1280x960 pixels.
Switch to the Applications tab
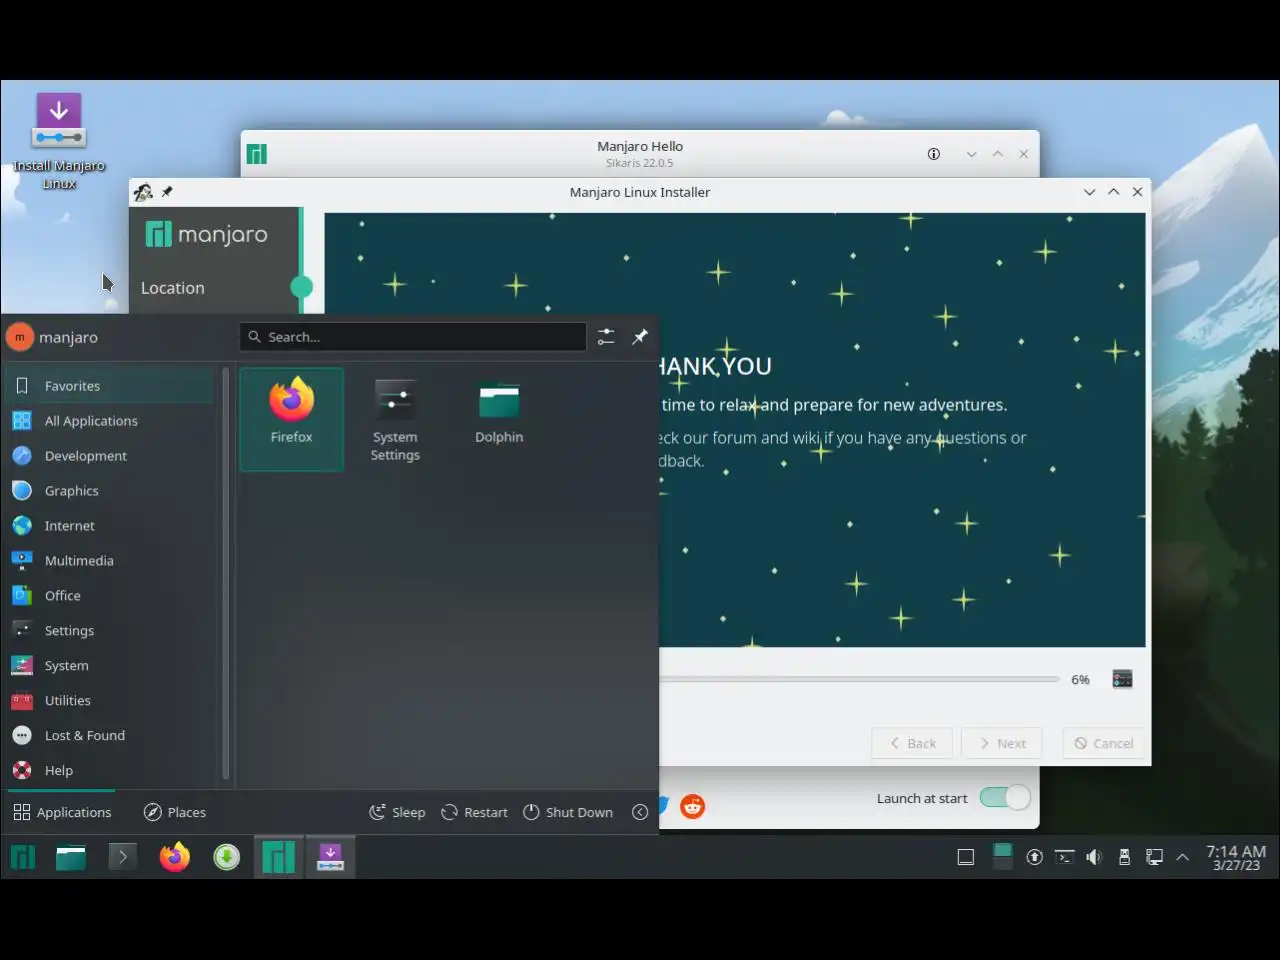[x=62, y=812]
